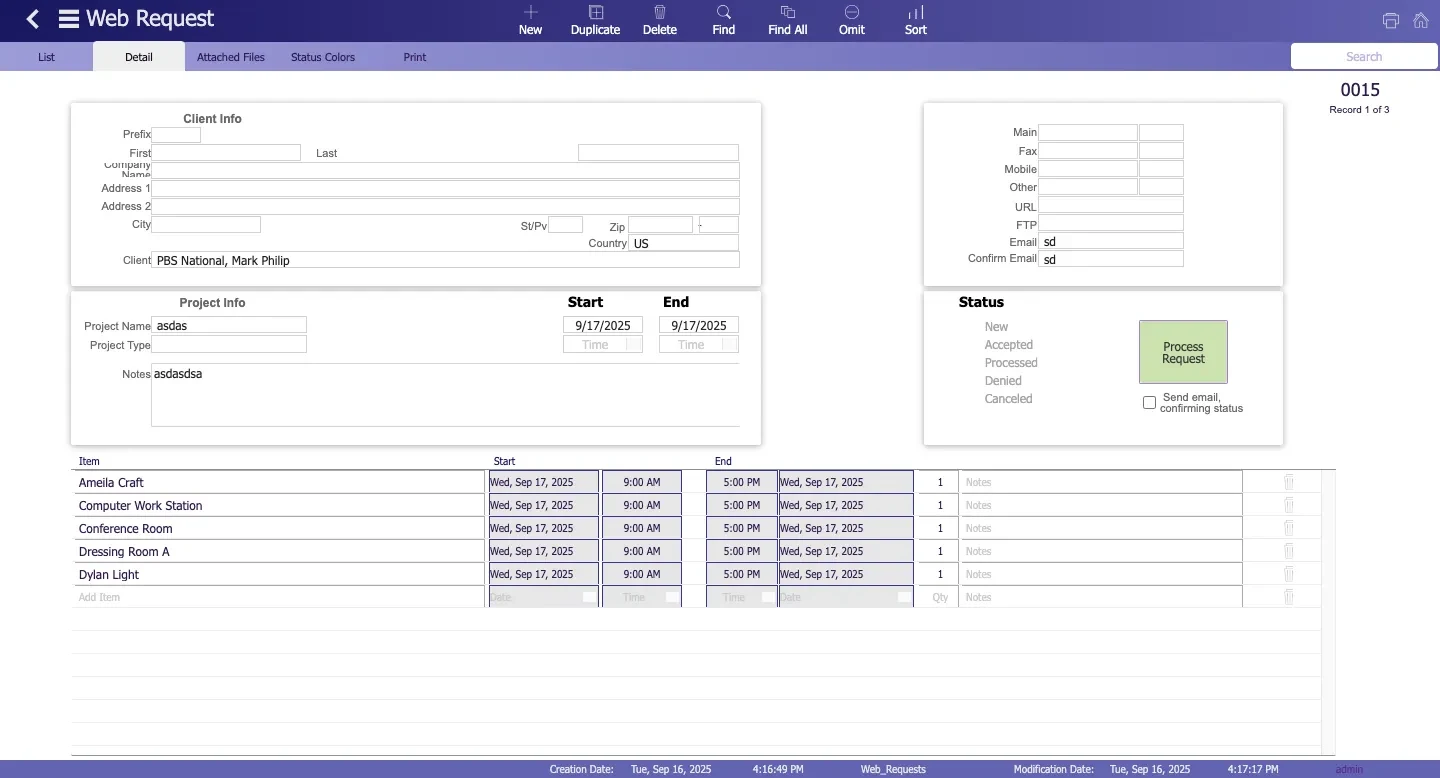This screenshot has height=778, width=1440.
Task: Open Project Type field
Action: 229,345
